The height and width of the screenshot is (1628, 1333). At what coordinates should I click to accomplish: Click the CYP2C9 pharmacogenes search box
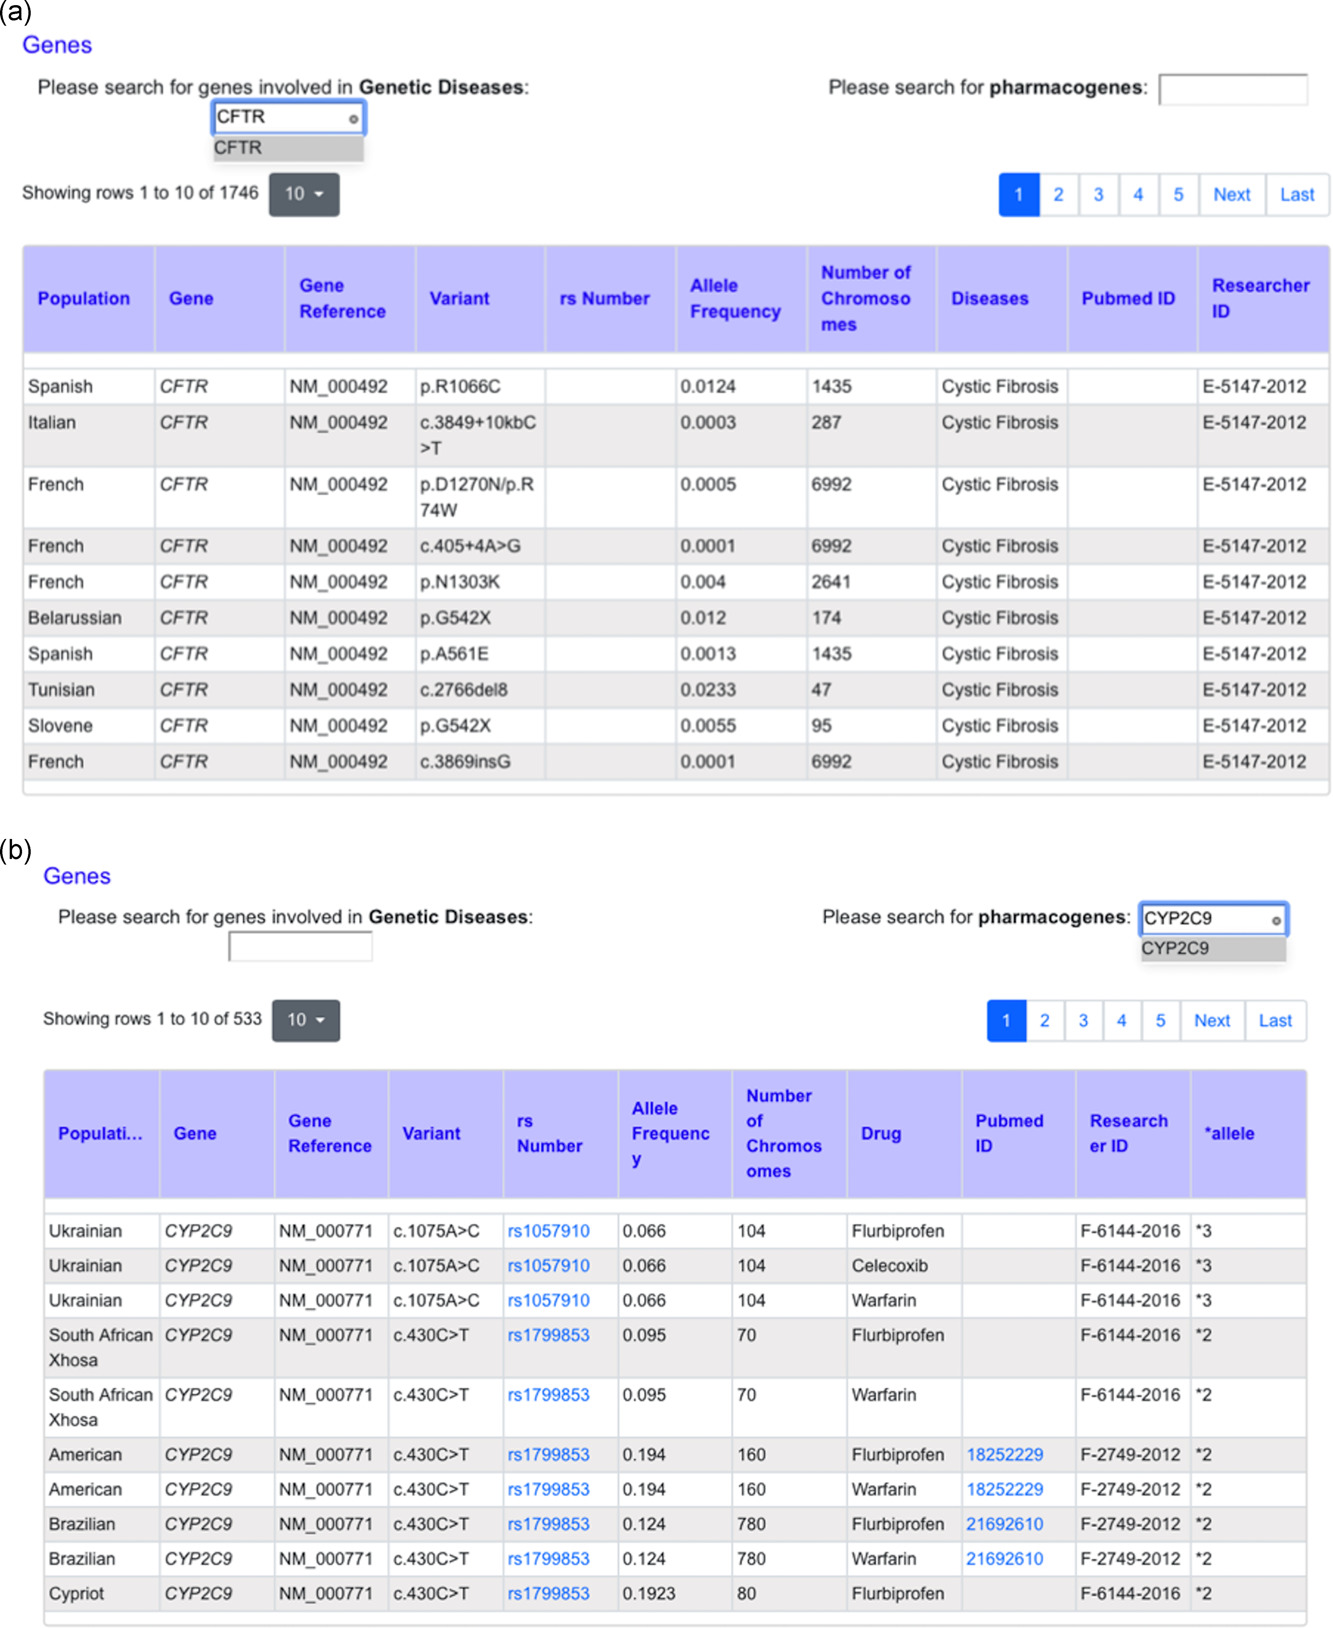point(1213,919)
